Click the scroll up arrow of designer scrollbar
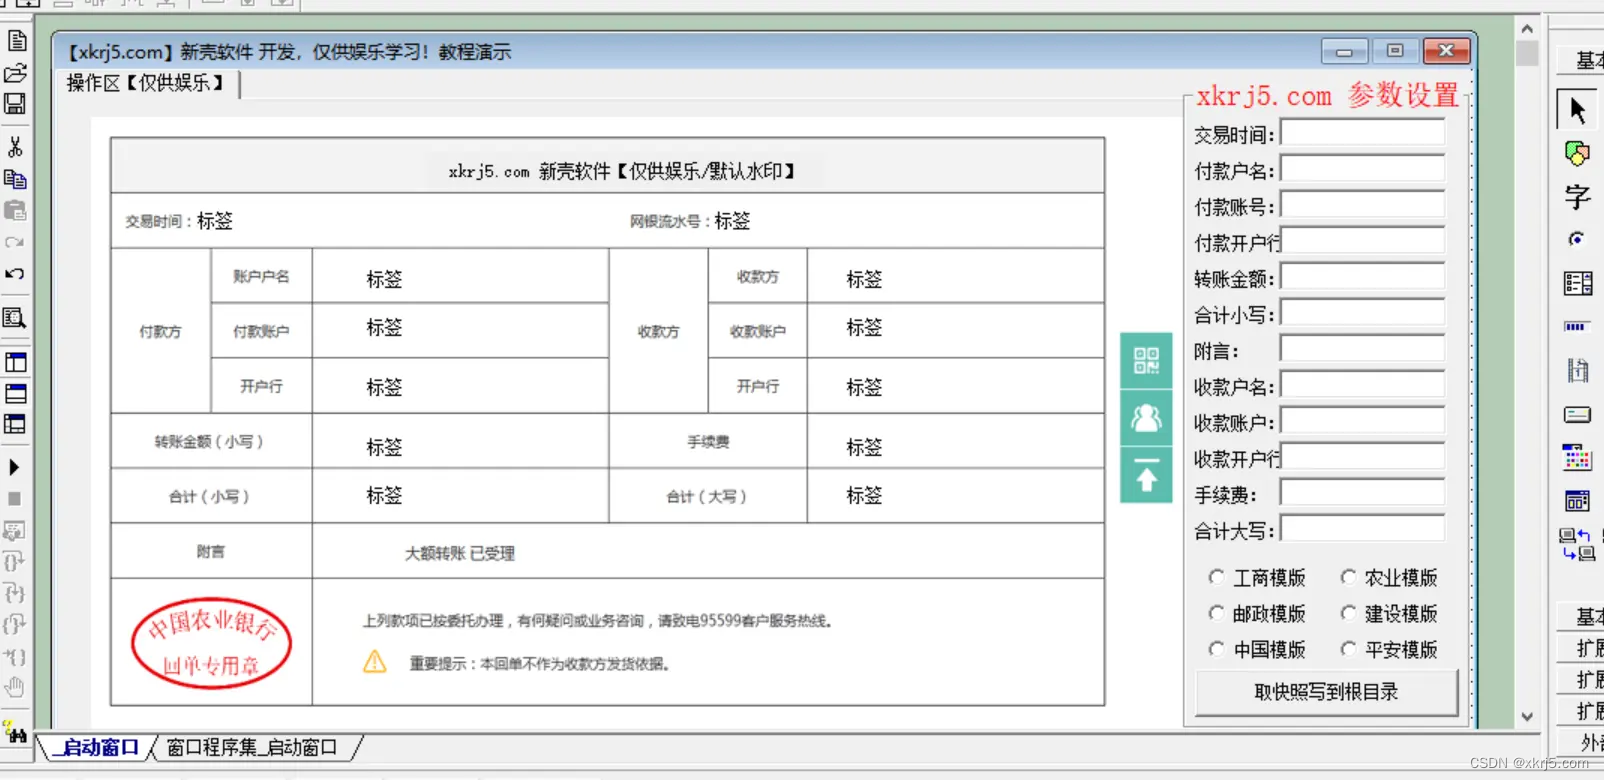 point(1526,28)
